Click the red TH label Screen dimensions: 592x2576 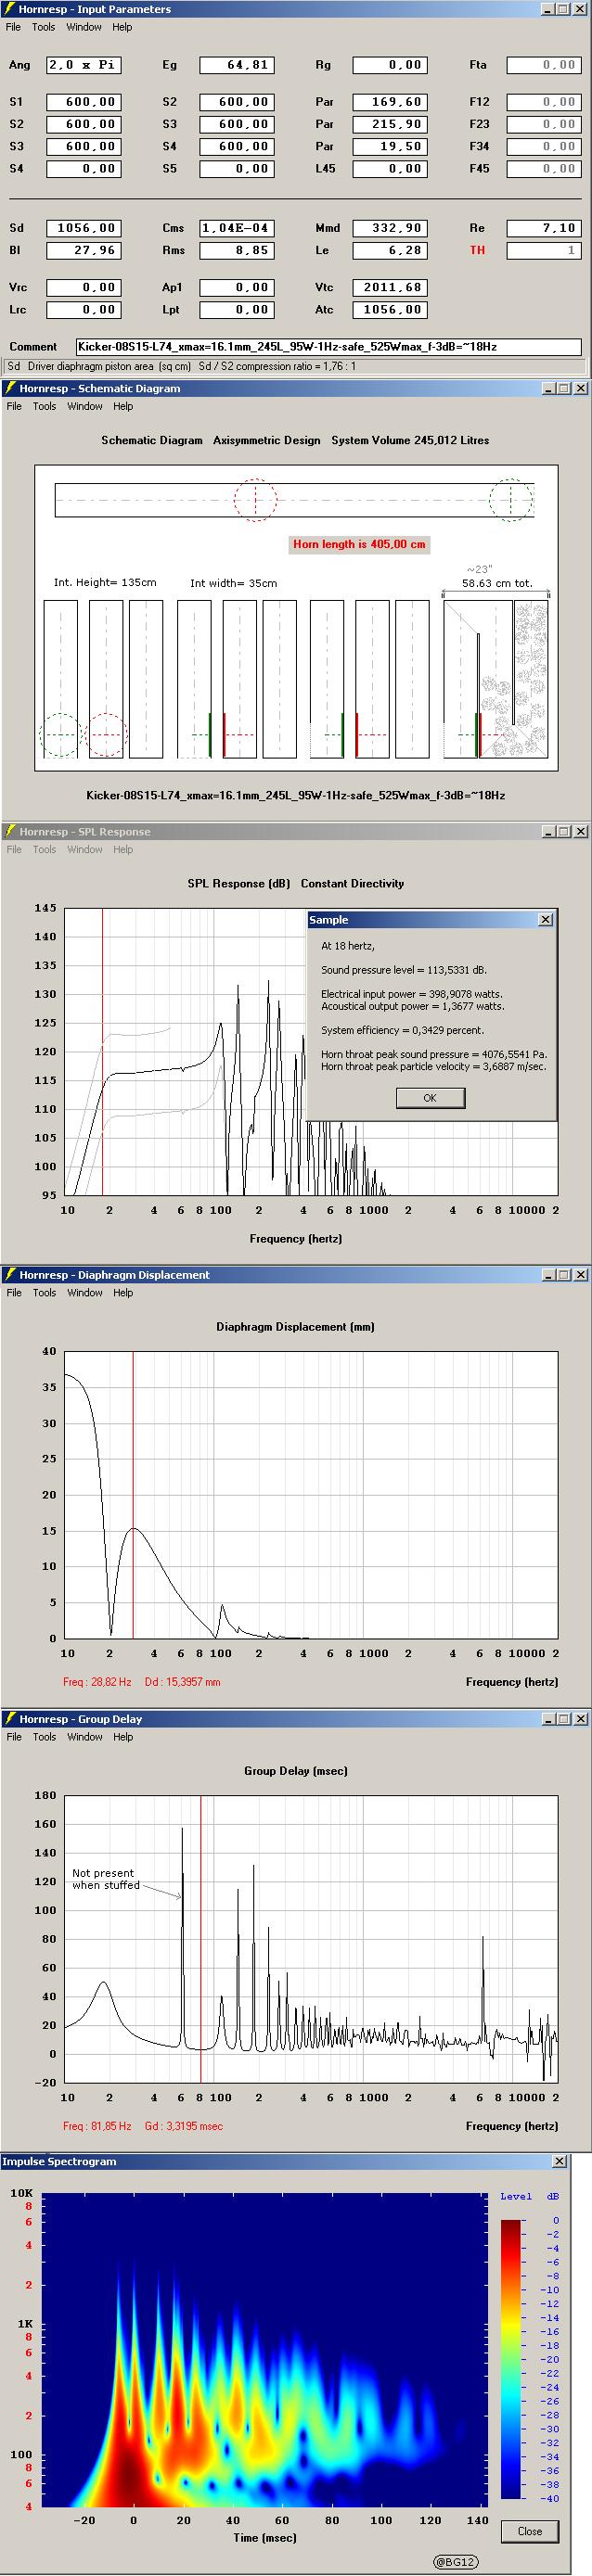click(477, 250)
